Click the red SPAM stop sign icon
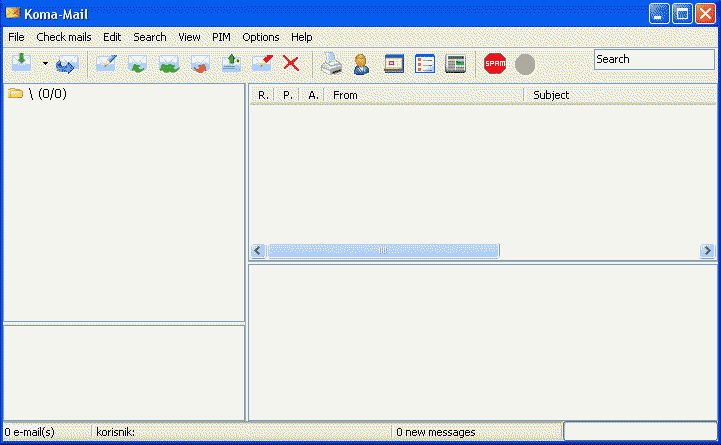The width and height of the screenshot is (721, 445). [x=494, y=64]
